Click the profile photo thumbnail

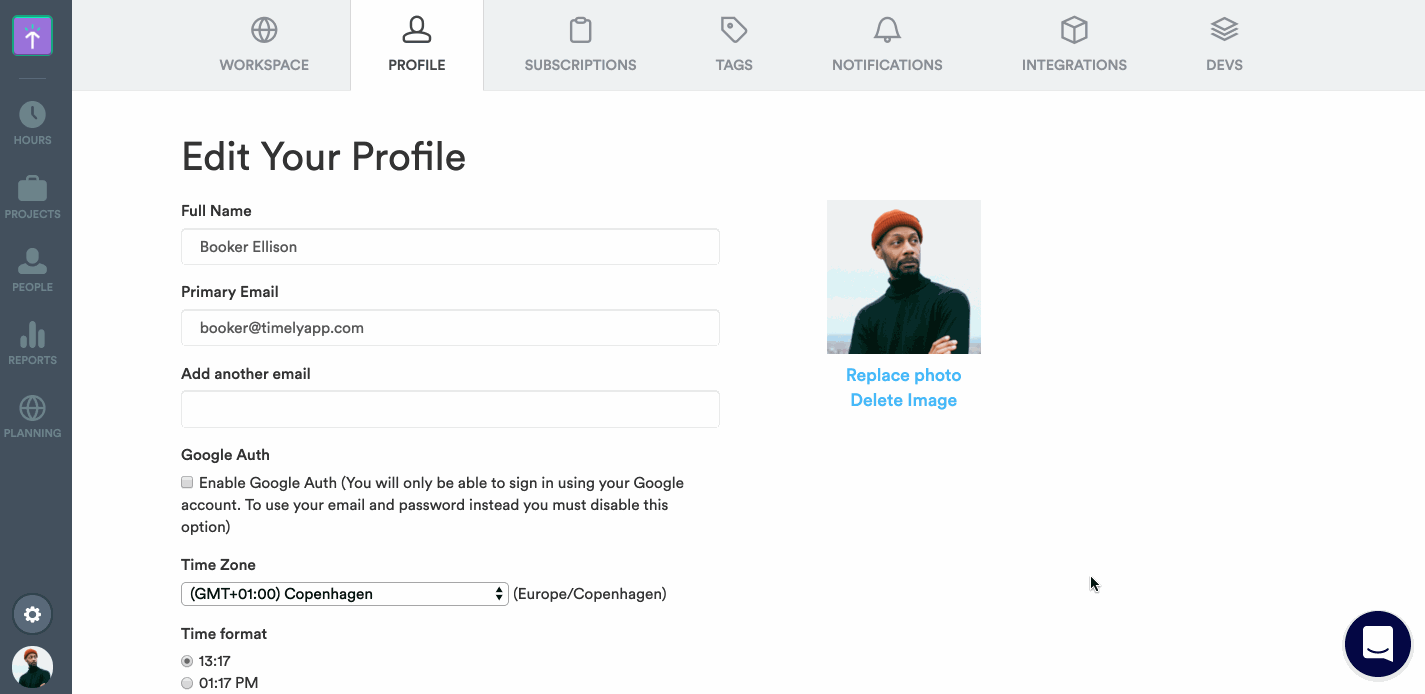[x=904, y=277]
